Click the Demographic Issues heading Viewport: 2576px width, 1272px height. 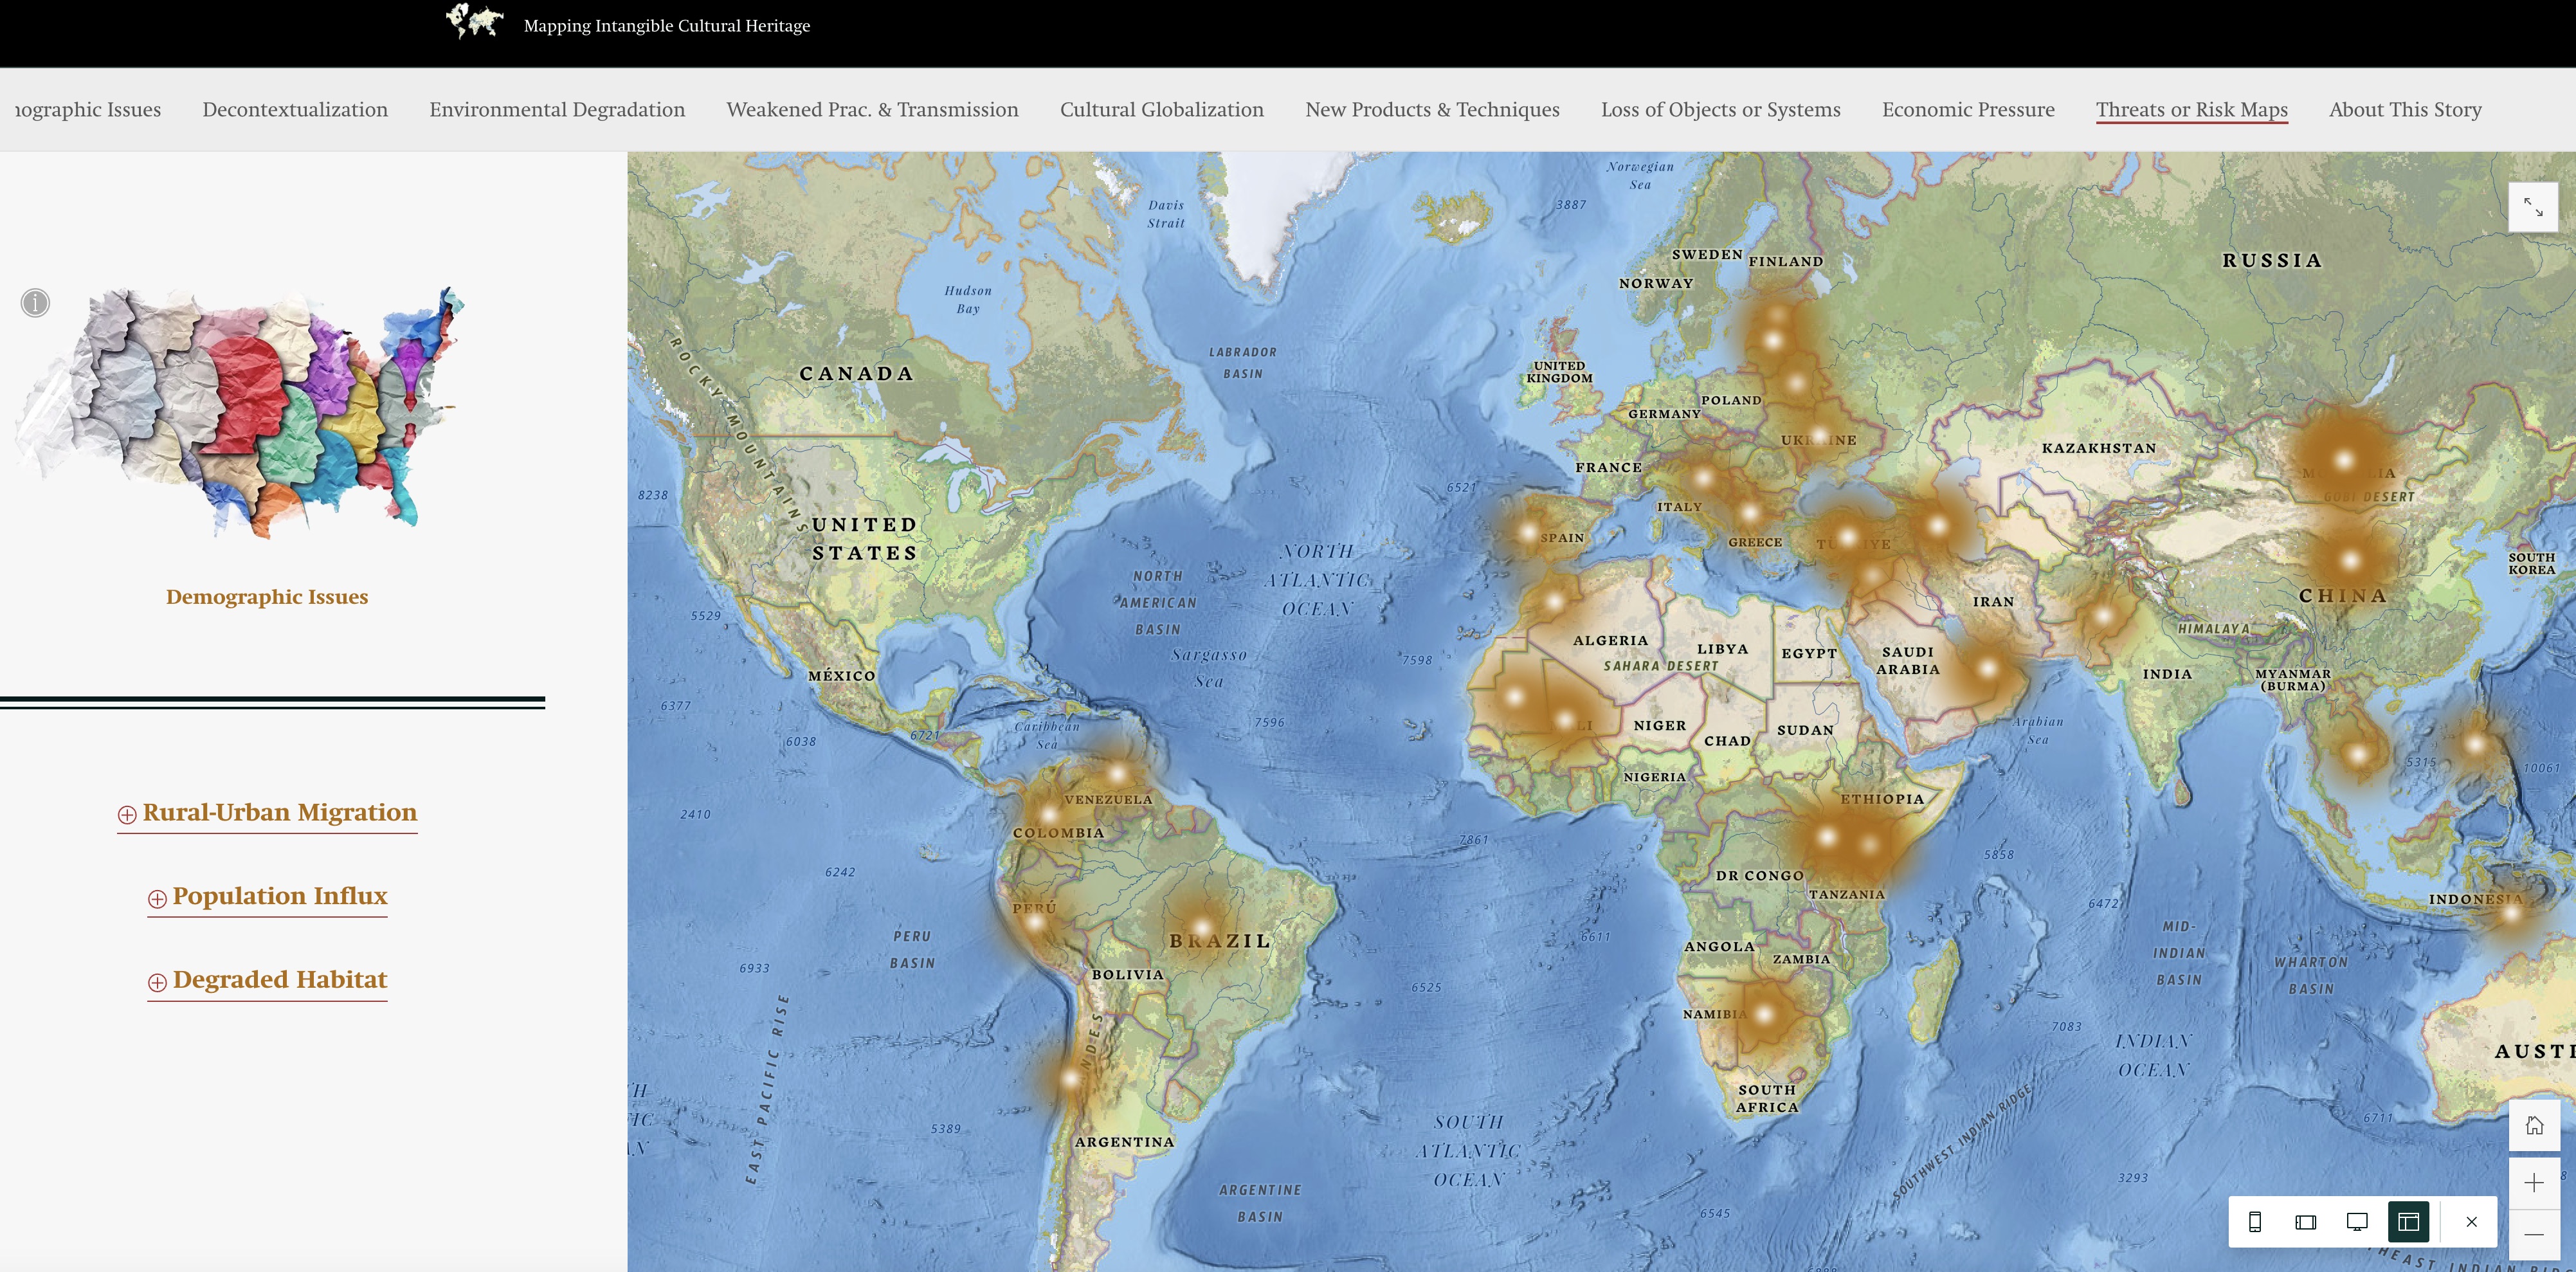coord(267,597)
